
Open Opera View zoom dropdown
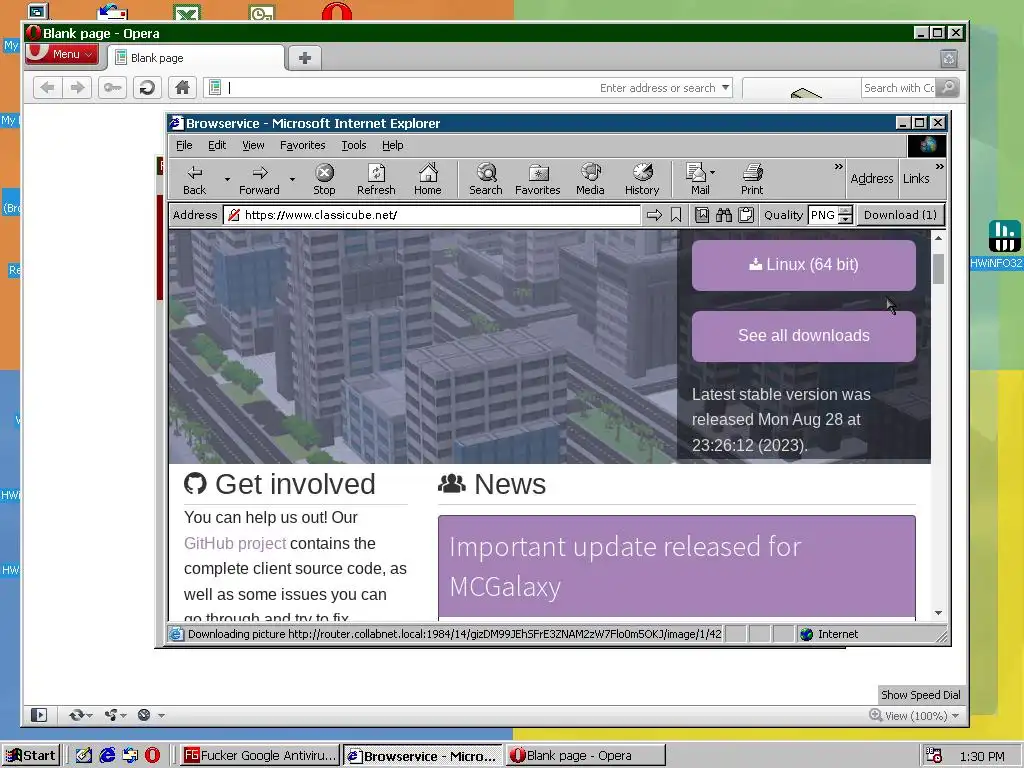coord(955,716)
